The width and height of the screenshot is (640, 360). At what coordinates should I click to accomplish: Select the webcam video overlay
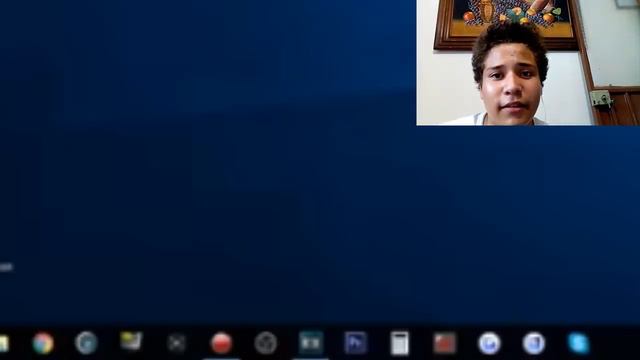(528, 62)
